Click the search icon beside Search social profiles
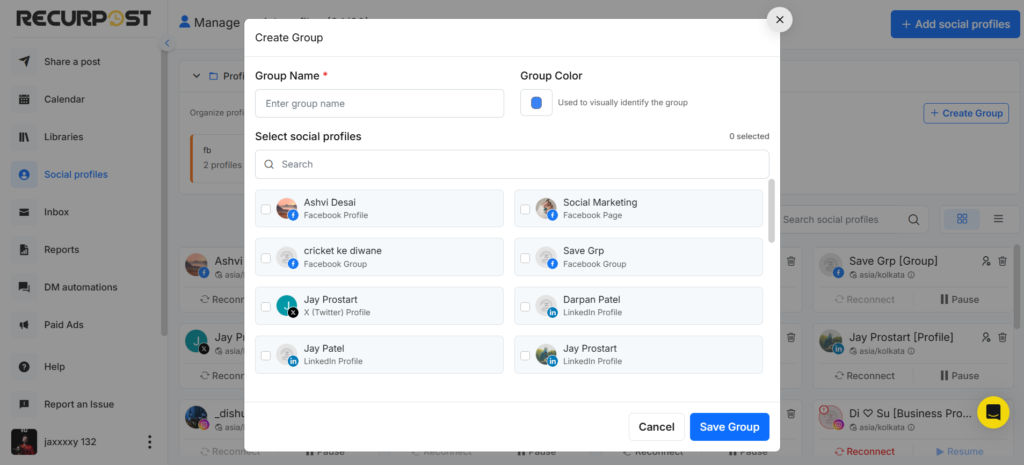 click(914, 219)
